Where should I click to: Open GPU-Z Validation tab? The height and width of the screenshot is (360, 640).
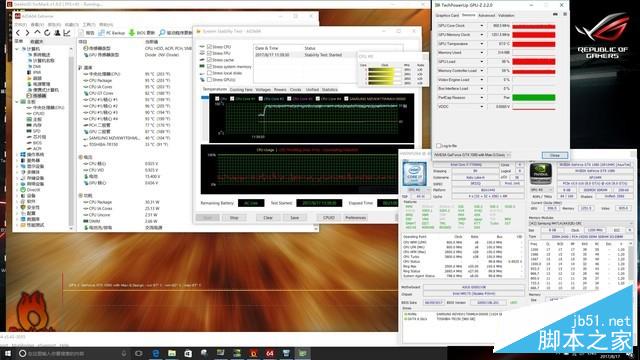(506, 16)
